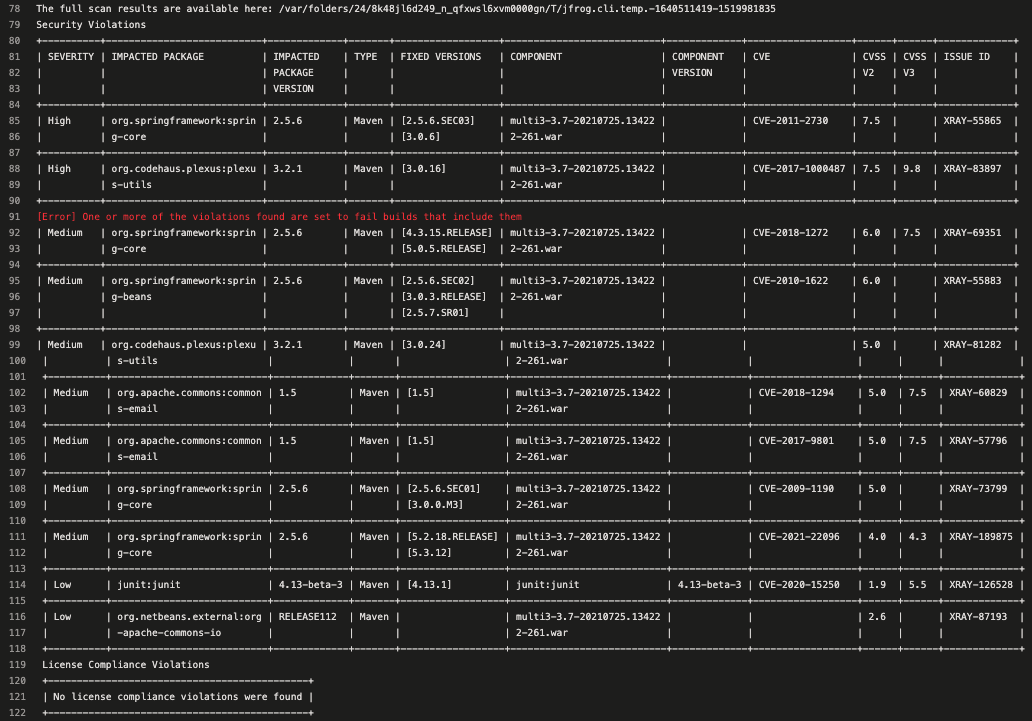The height and width of the screenshot is (721, 1032).
Task: Click [3.0.16] fixed version
Action: (x=423, y=169)
